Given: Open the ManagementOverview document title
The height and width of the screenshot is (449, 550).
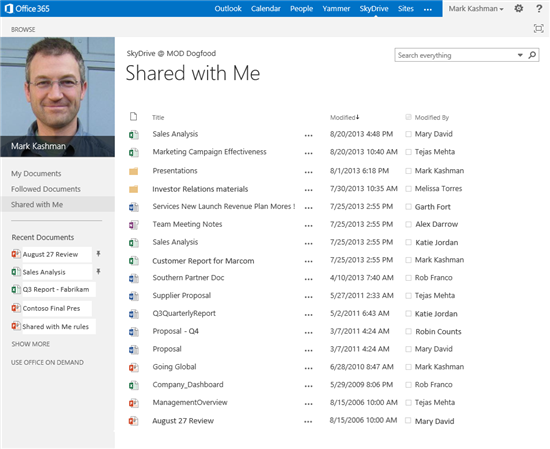Looking at the screenshot, I should [x=190, y=403].
